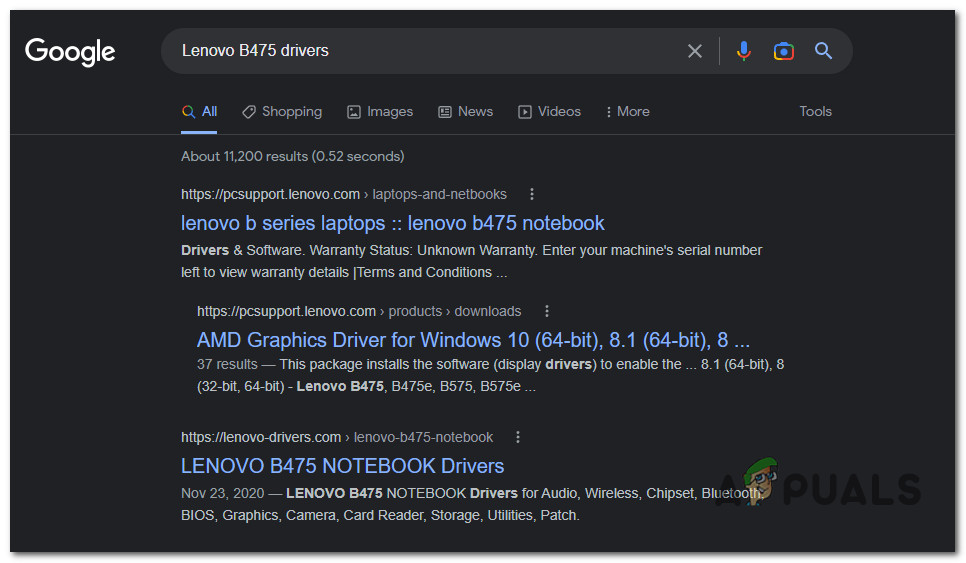
Task: Open the lenovo b series laptops b475 notebook link
Action: 392,223
